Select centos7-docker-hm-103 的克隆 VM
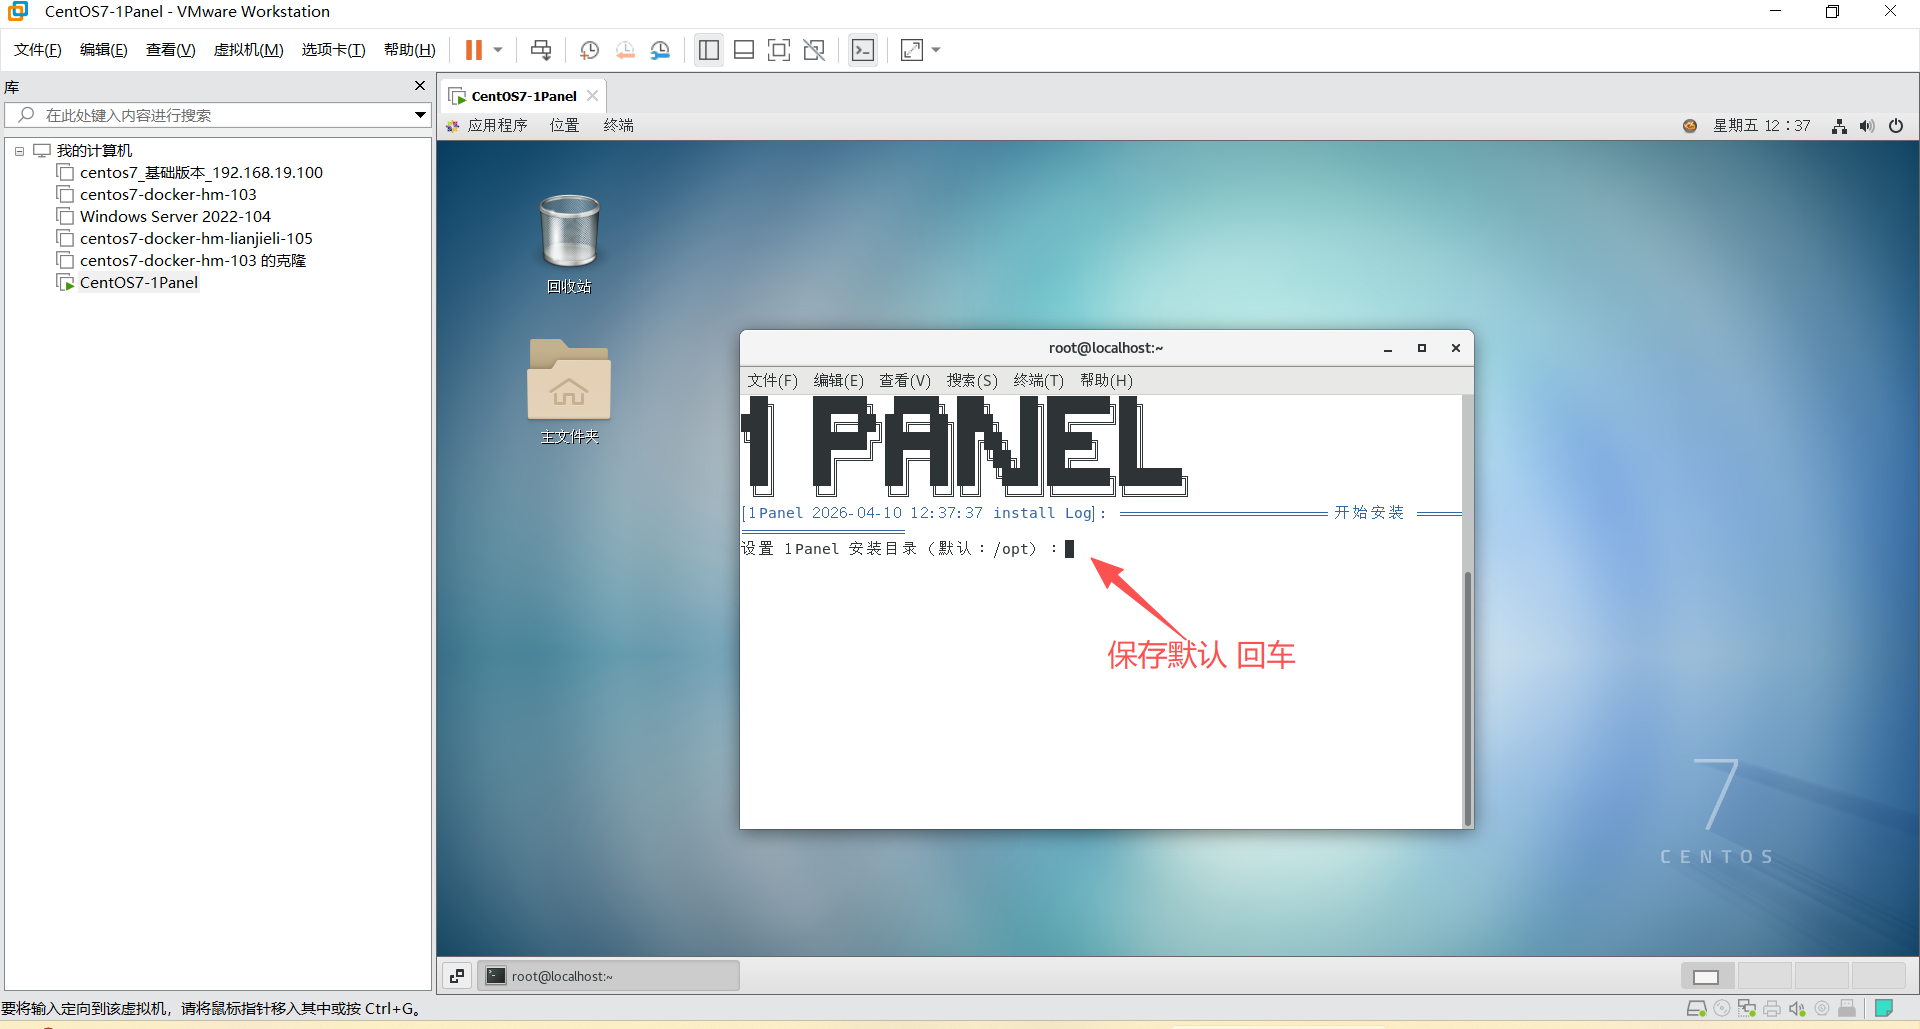 point(182,260)
